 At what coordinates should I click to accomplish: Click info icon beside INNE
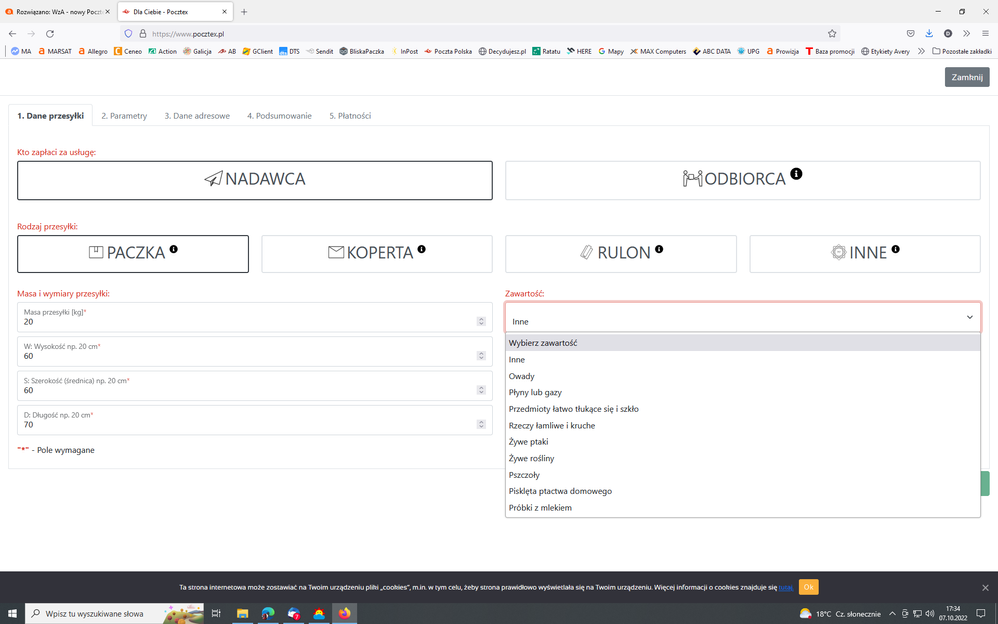895,249
